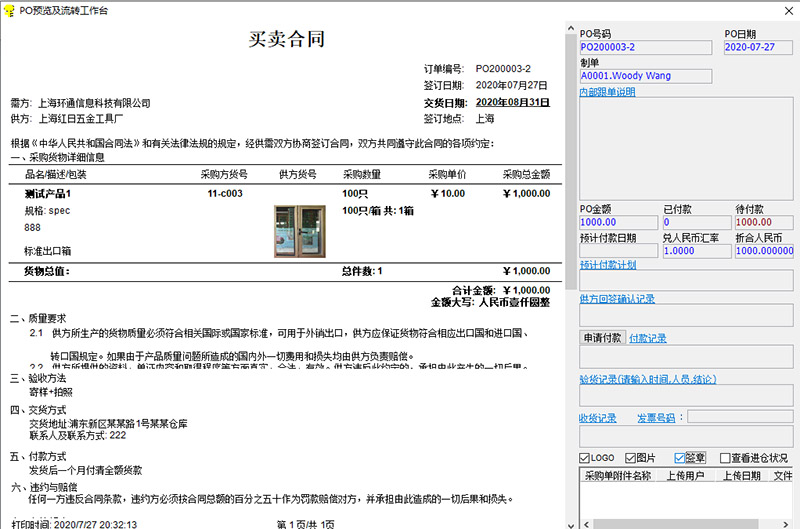Open the 供方回签确认记录 link
Viewport: 800px width, 529px height.
(617, 298)
